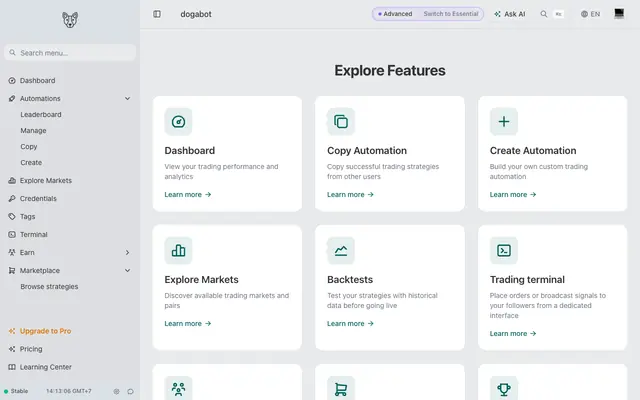640x400 pixels.
Task: Go to Leaderboard submenu item
Action: tap(41, 115)
